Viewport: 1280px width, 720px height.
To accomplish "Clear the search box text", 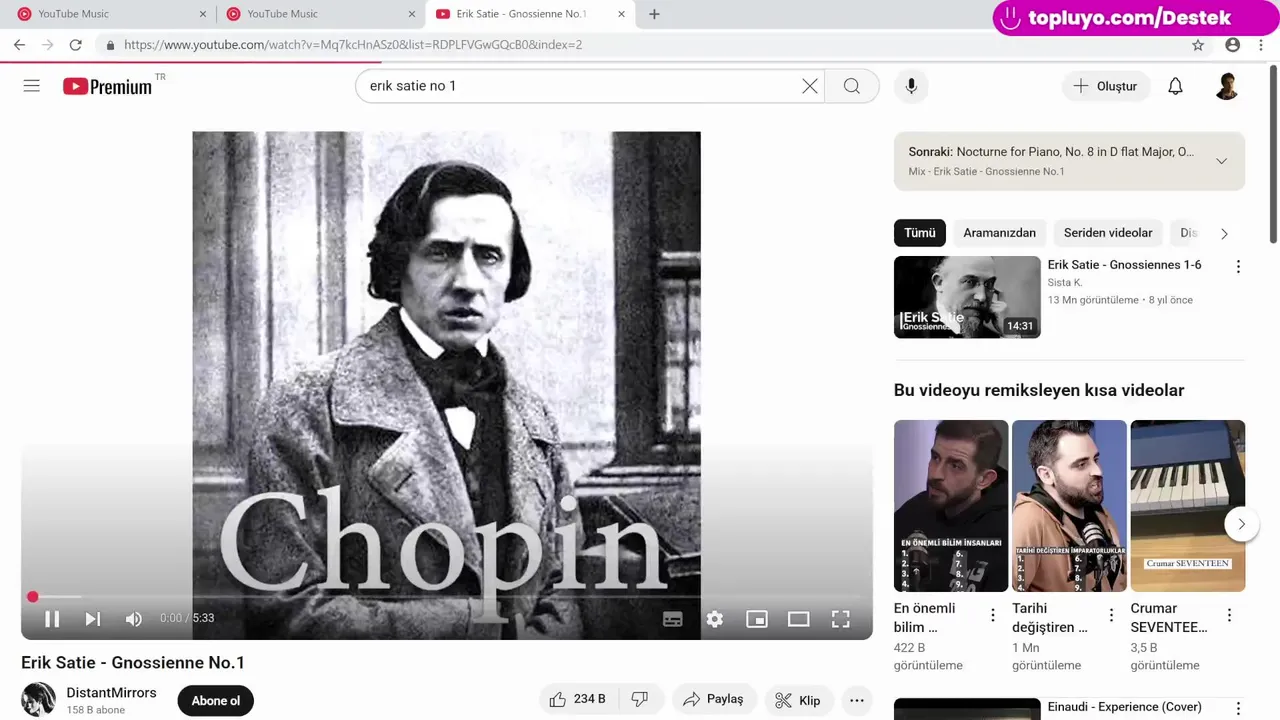I will [x=810, y=86].
